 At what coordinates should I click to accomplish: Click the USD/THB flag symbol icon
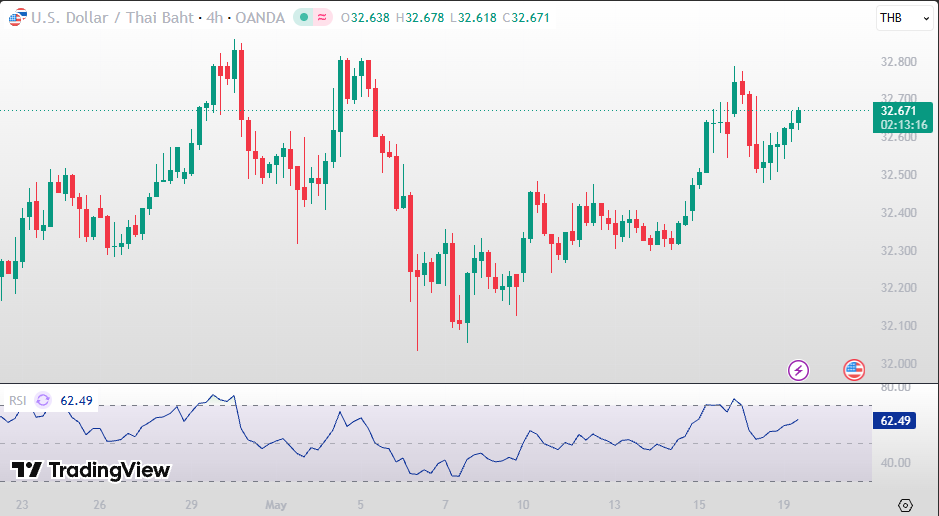pyautogui.click(x=17, y=17)
